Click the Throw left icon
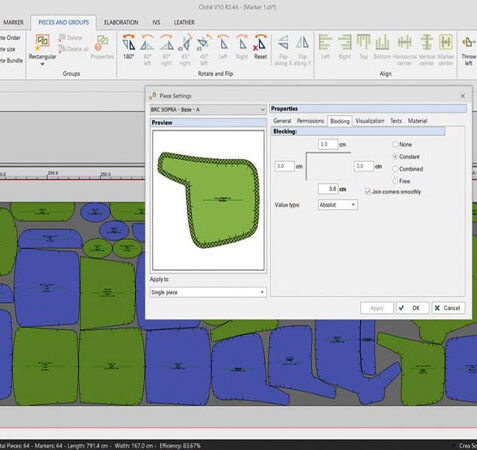Screen dimensions: 477x450 [x=468, y=49]
